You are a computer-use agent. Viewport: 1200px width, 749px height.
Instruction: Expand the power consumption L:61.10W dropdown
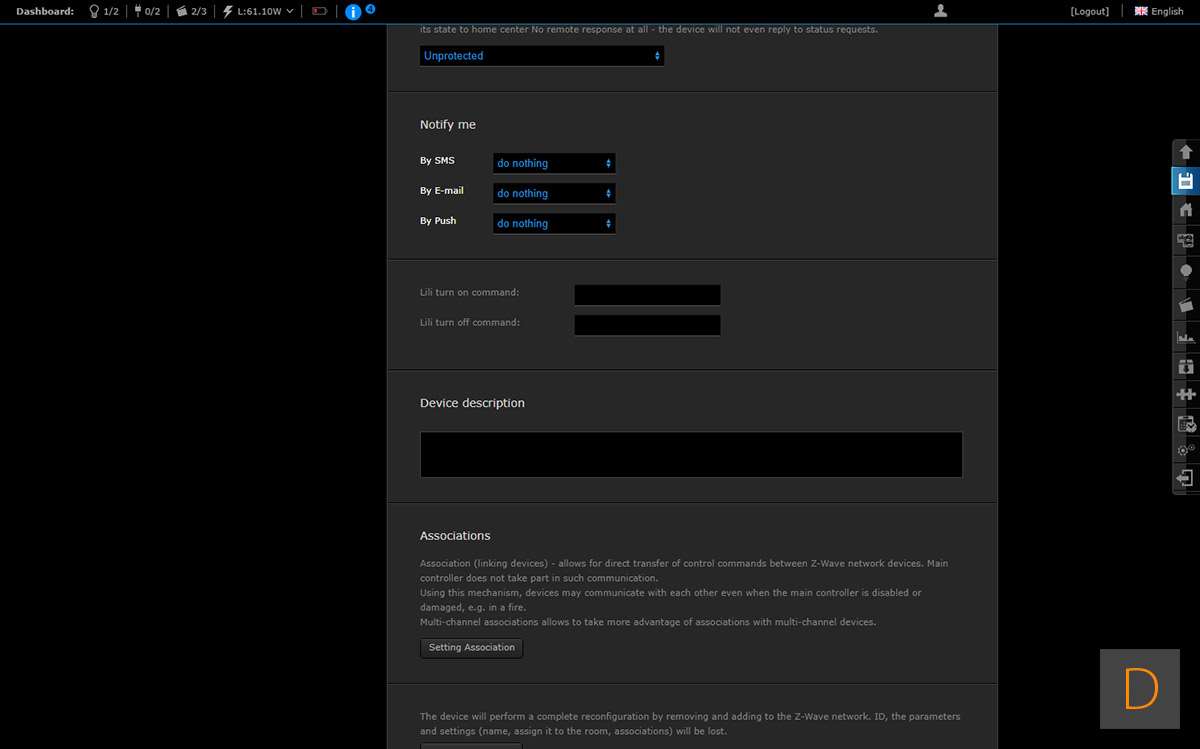pyautogui.click(x=259, y=11)
